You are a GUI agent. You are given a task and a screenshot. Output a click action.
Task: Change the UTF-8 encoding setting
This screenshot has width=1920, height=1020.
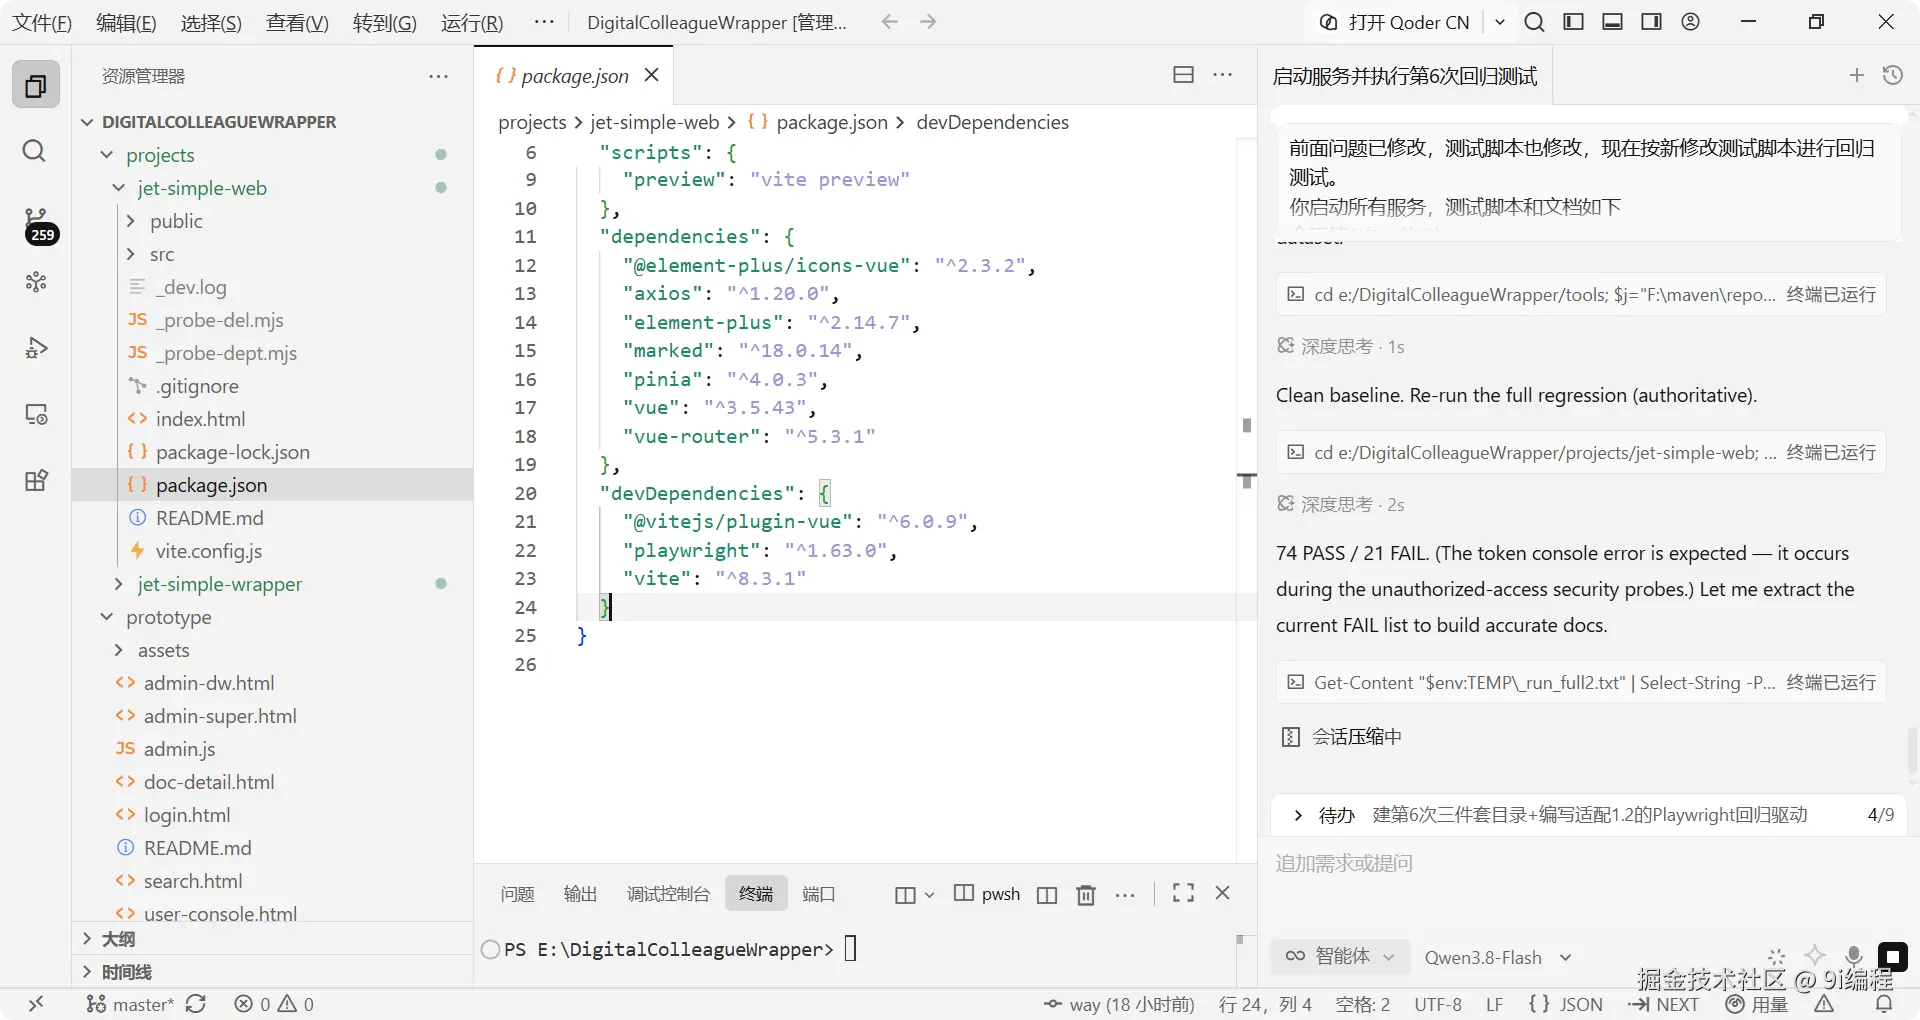(x=1438, y=1004)
